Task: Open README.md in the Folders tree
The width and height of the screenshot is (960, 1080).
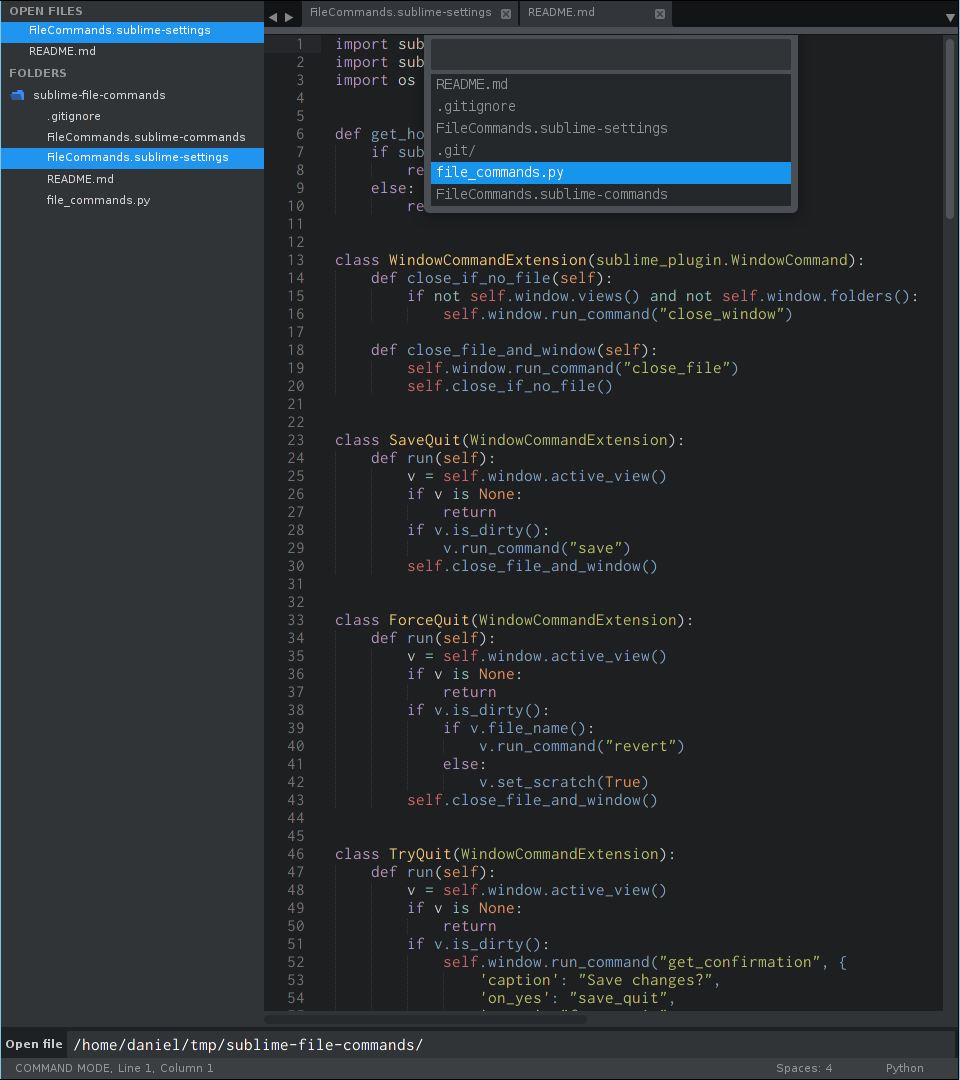Action: click(x=81, y=179)
